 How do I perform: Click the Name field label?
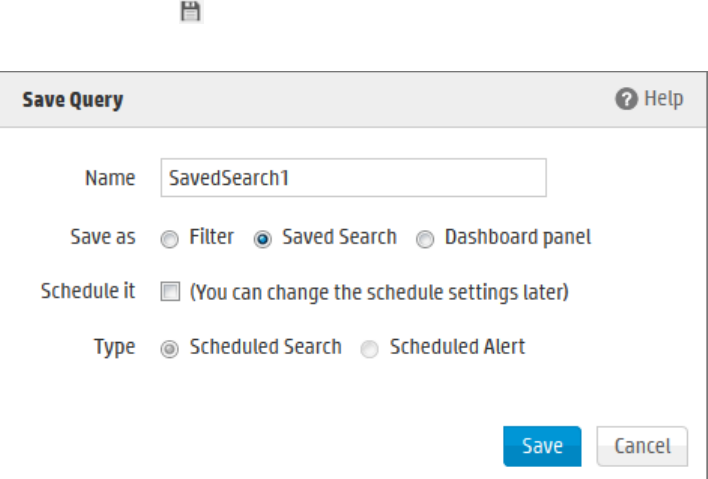pyautogui.click(x=110, y=179)
